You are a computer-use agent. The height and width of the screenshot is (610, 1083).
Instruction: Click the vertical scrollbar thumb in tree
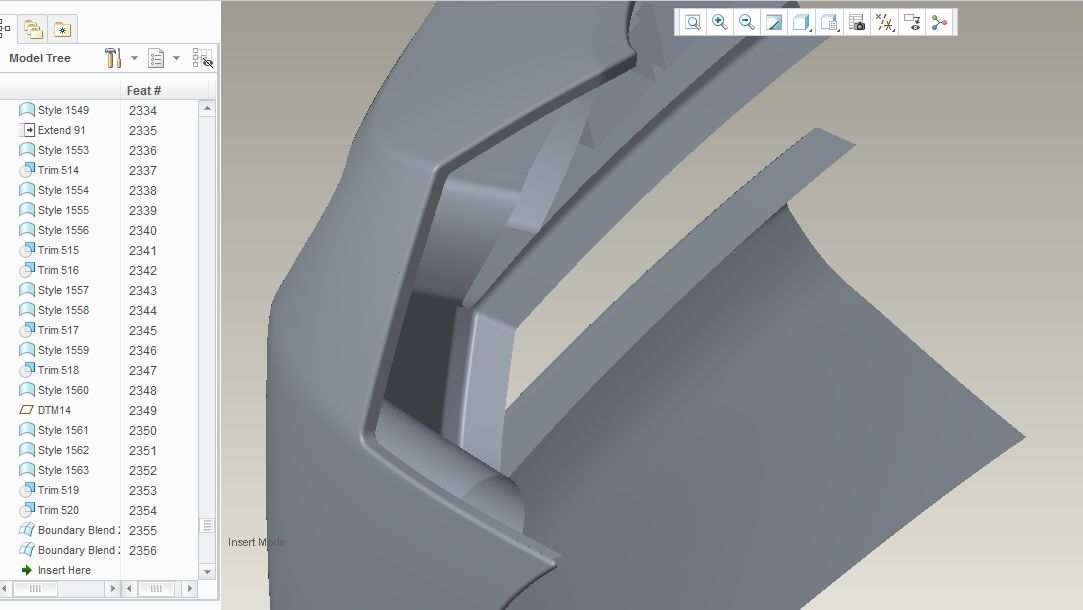(x=207, y=526)
